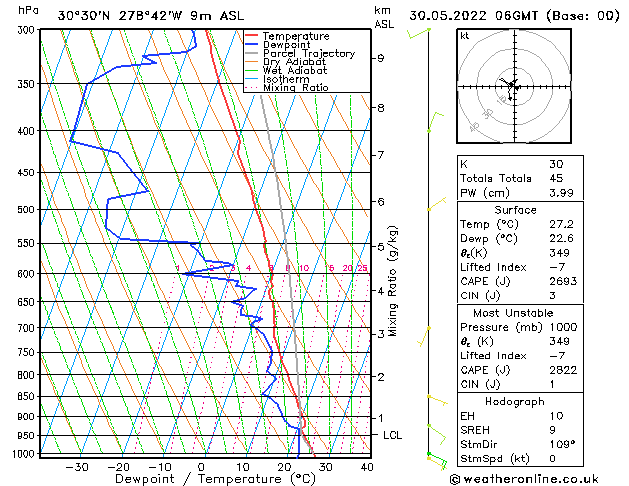Select the Pressure (mb) value 1000
The width and height of the screenshot is (629, 486).
click(x=563, y=327)
